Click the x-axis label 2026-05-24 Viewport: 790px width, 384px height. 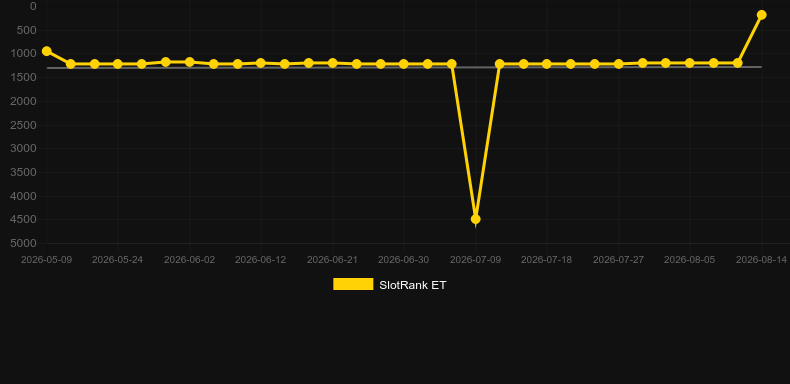(117, 260)
